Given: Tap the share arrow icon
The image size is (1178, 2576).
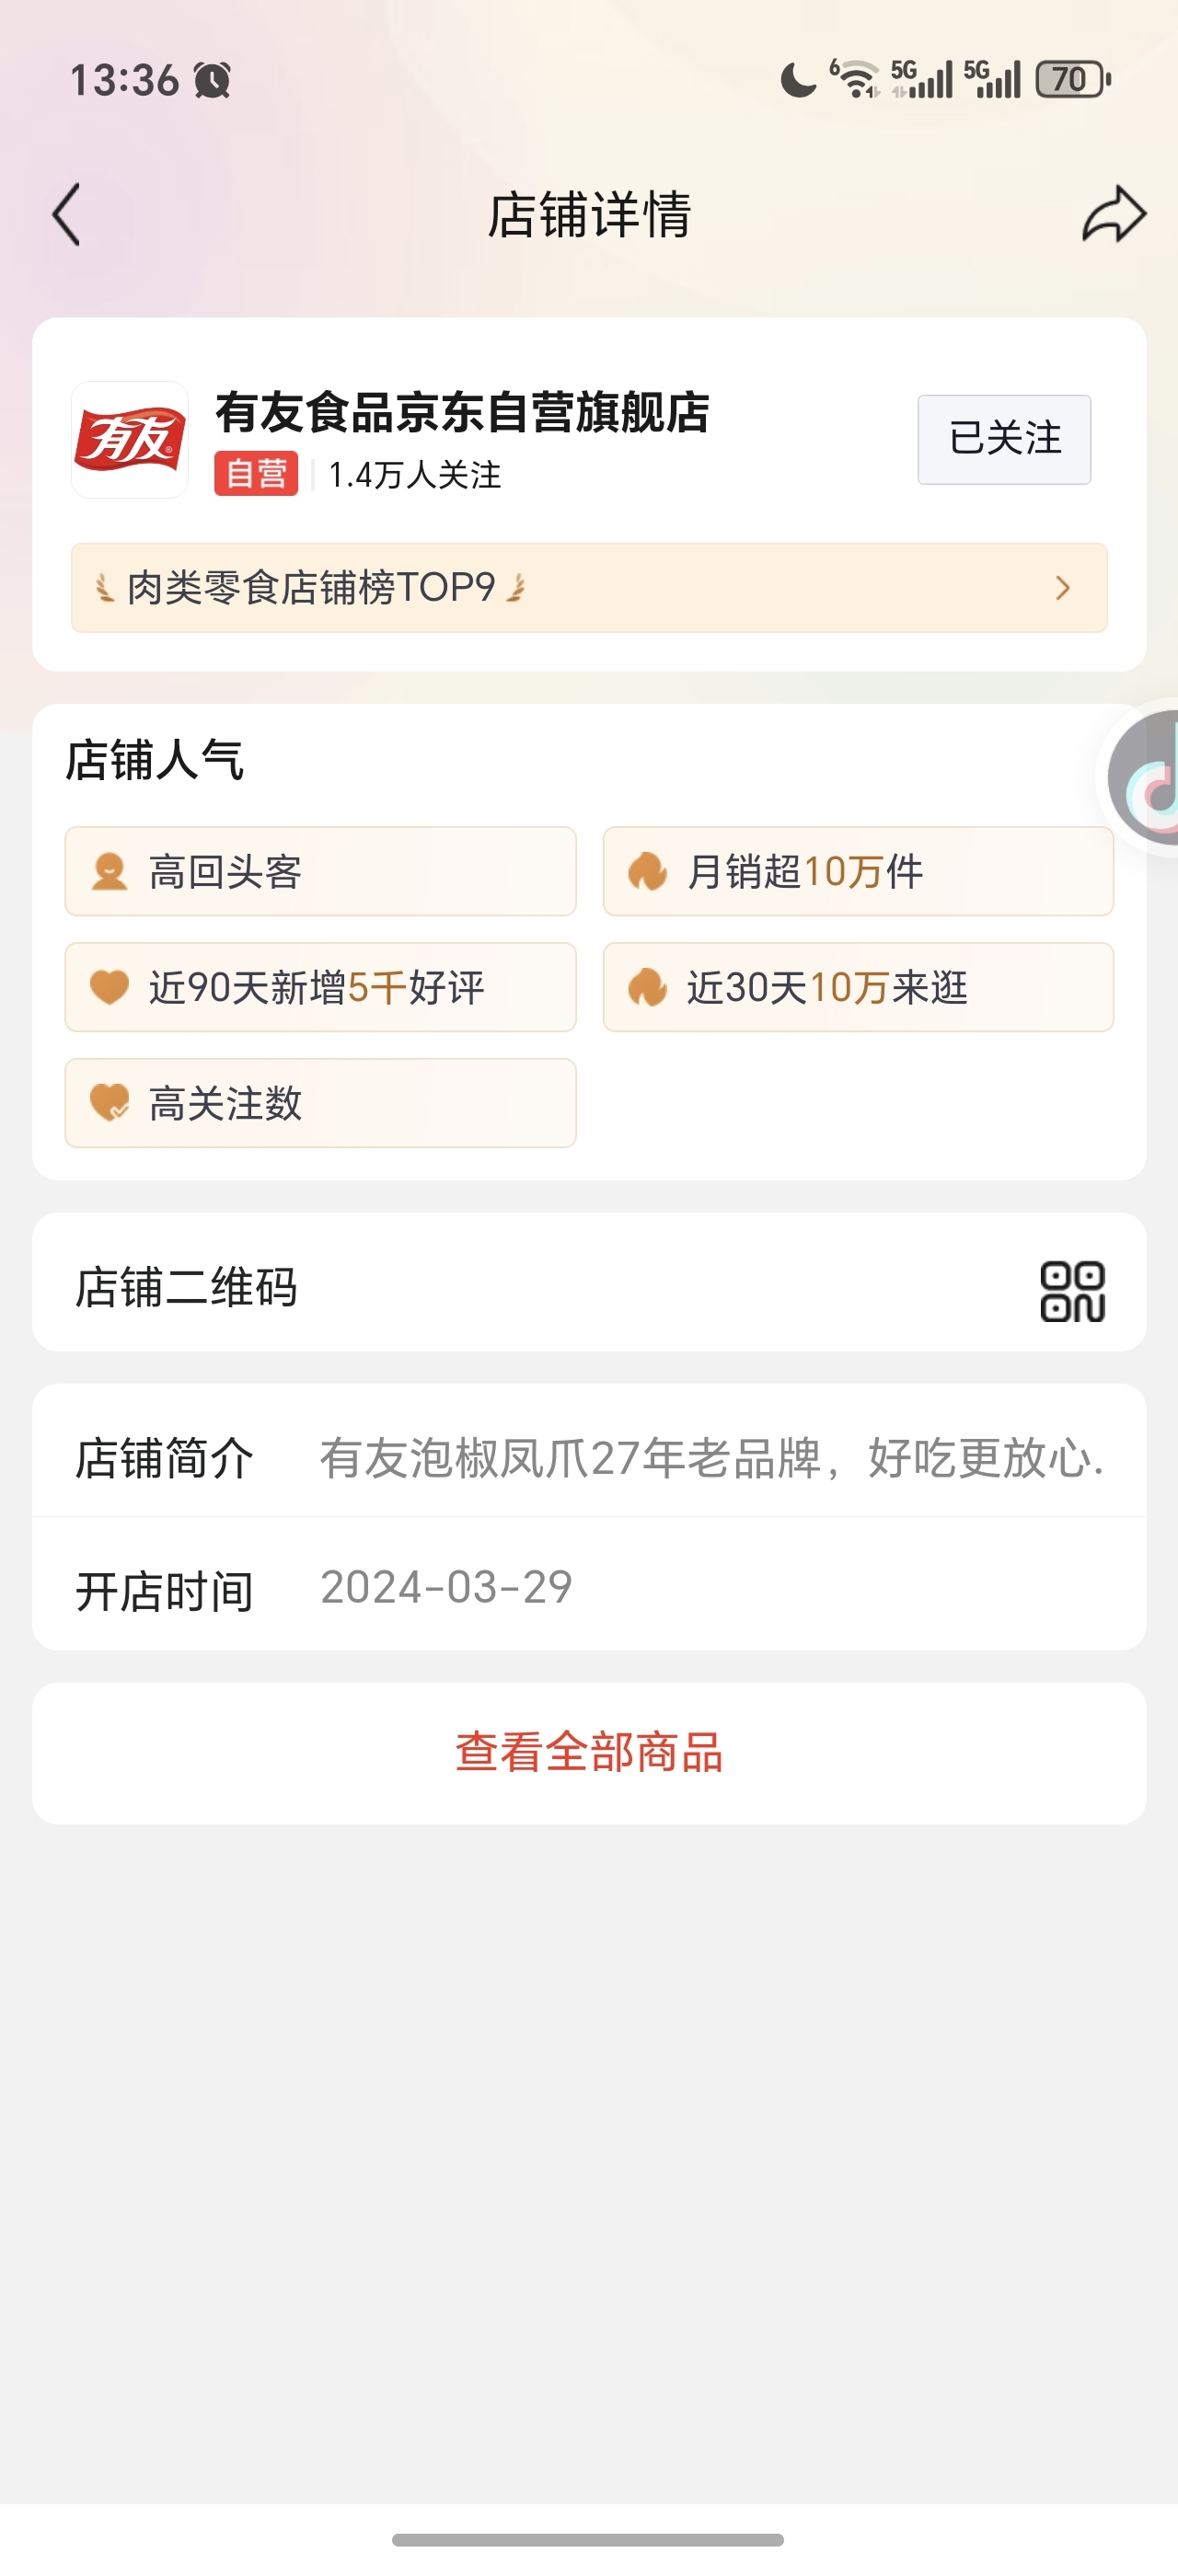Looking at the screenshot, I should click(1113, 214).
